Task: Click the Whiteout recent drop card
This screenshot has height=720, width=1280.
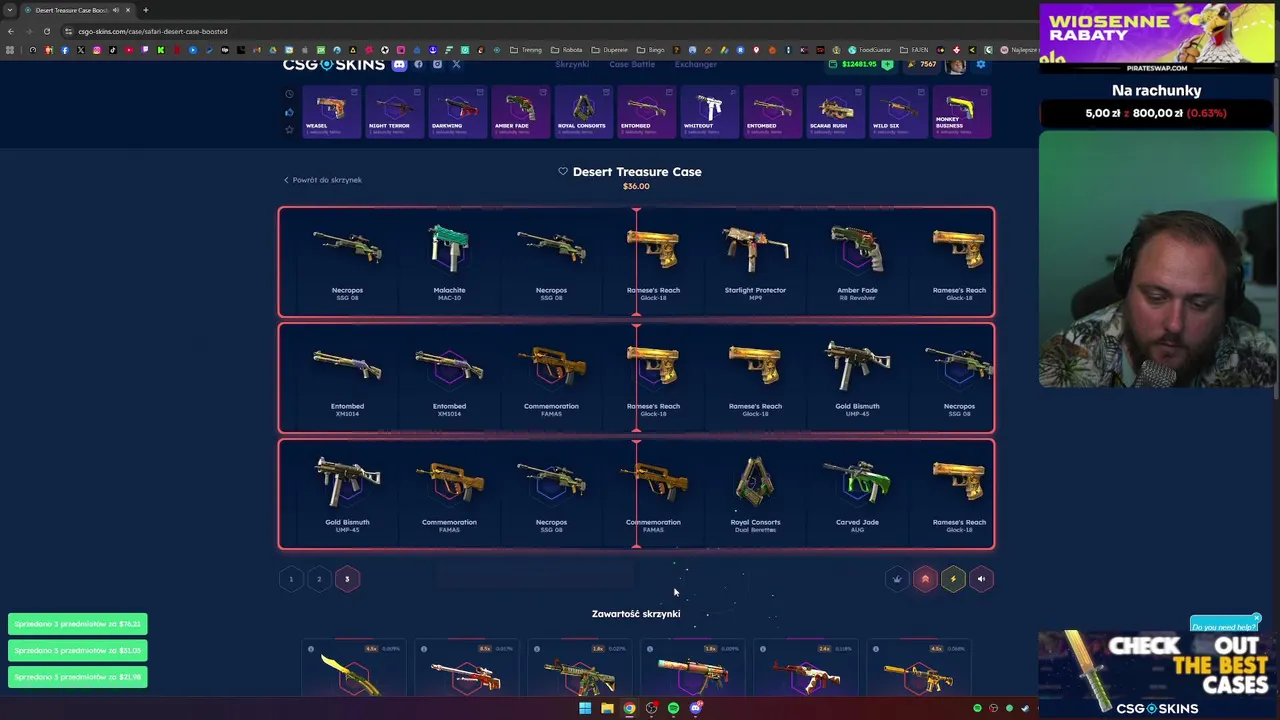Action: coord(709,112)
